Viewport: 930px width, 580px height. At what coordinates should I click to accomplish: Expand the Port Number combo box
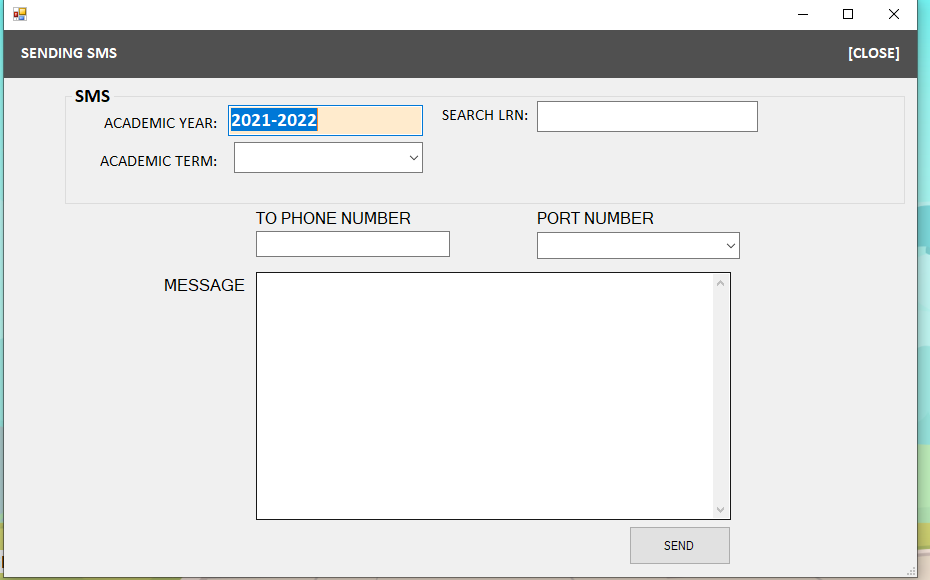tap(638, 246)
